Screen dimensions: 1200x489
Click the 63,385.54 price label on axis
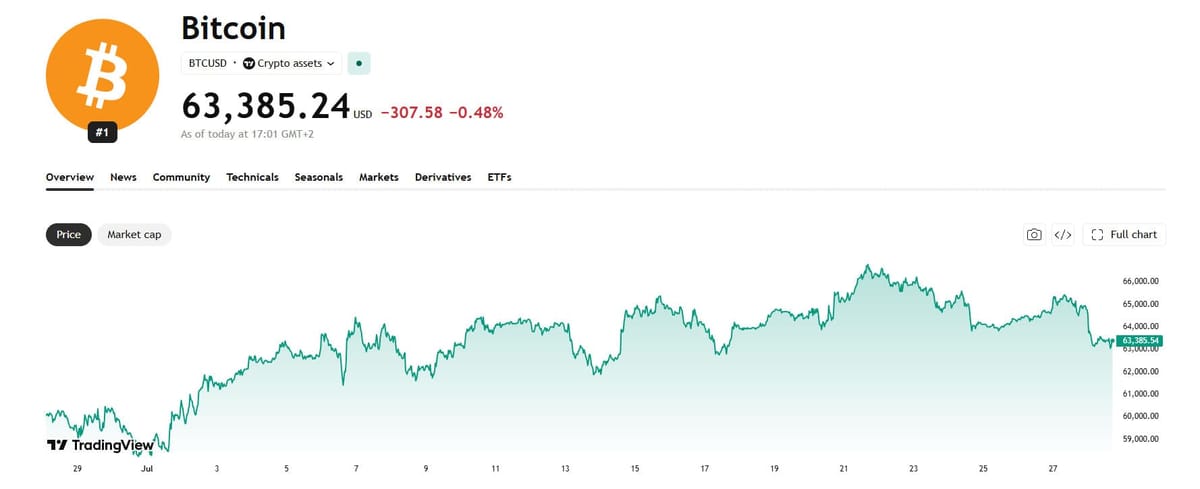(1139, 341)
